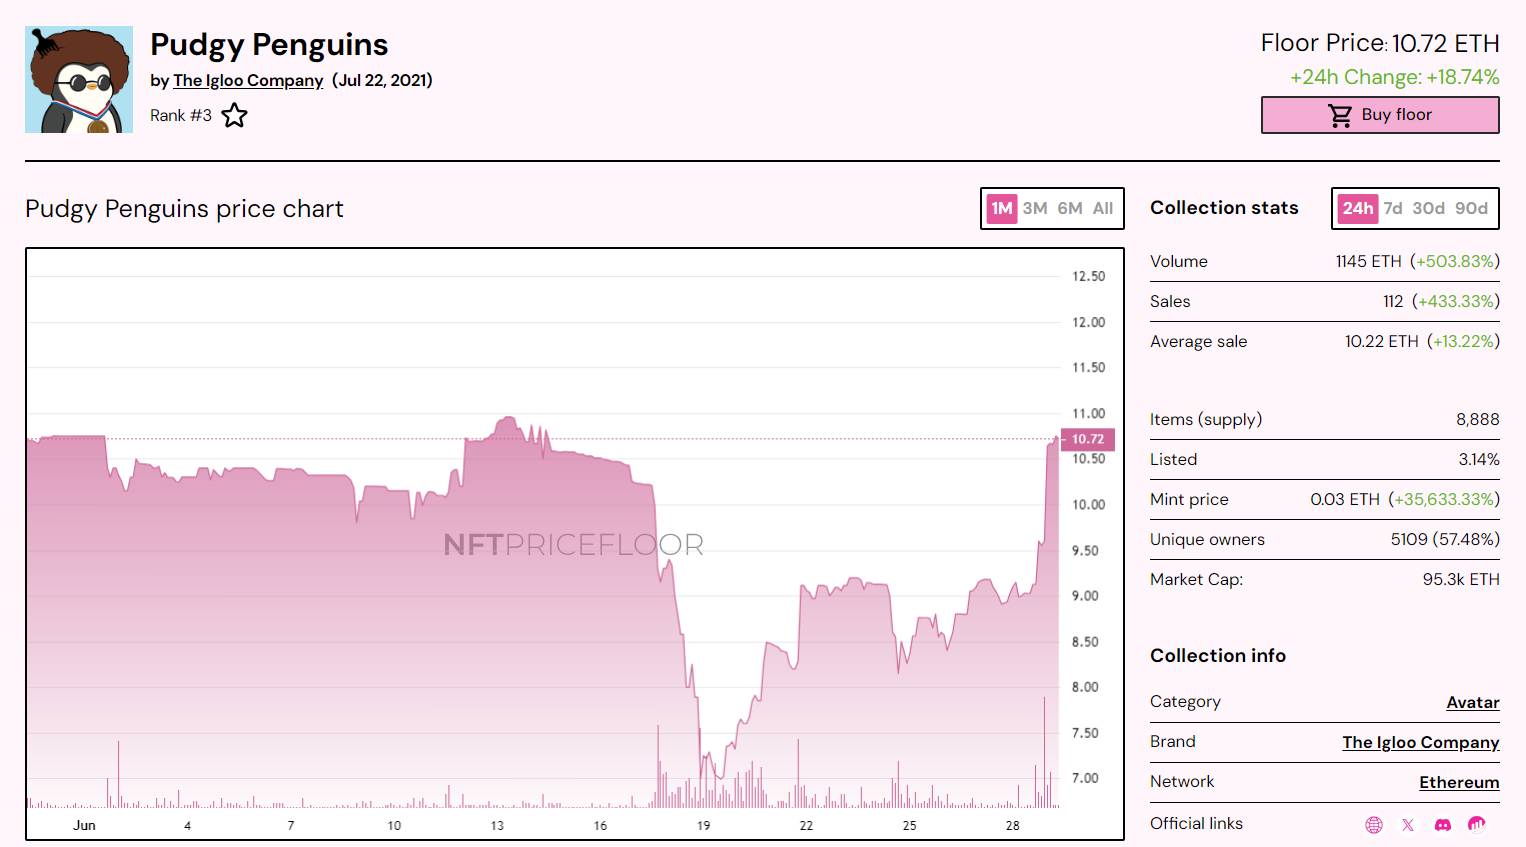Viewport: 1526px width, 847px height.
Task: Open the Ethereum network link
Action: click(x=1459, y=782)
